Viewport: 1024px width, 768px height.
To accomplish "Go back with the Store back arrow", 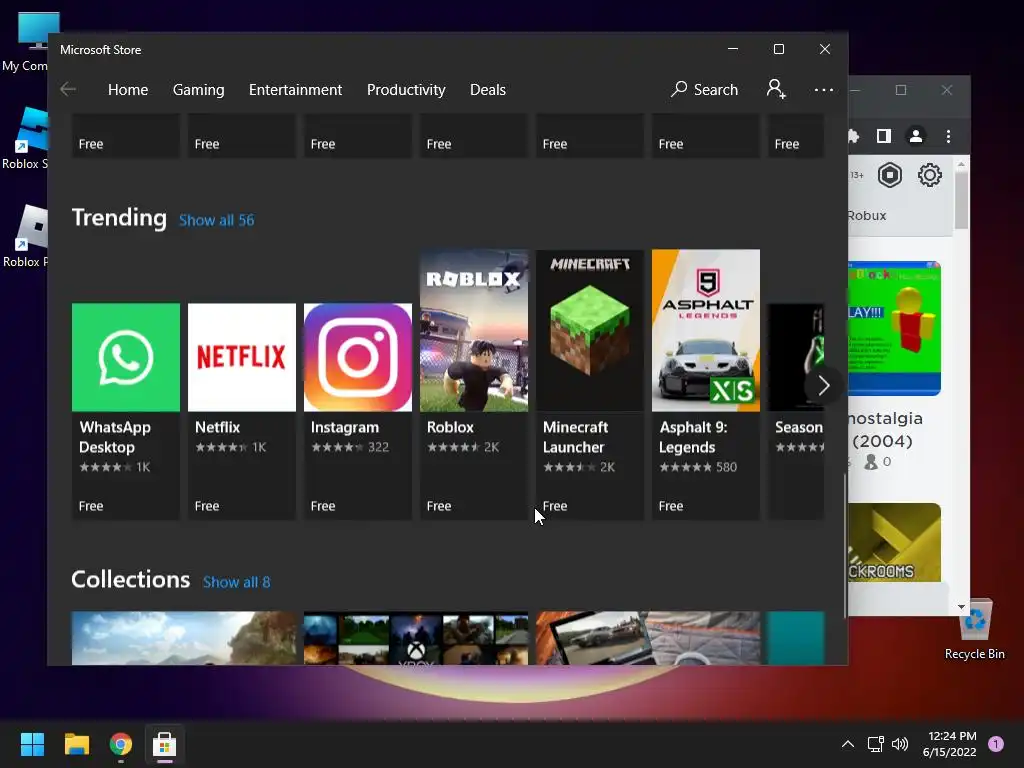I will [68, 89].
